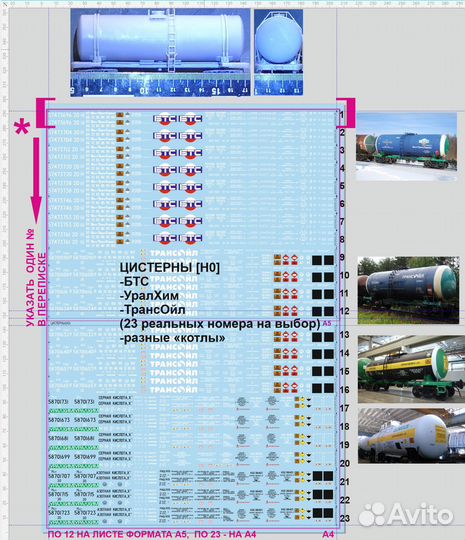Screen dimensions: 465x540
Task: Click decal row number 20
Action: (x=344, y=463)
